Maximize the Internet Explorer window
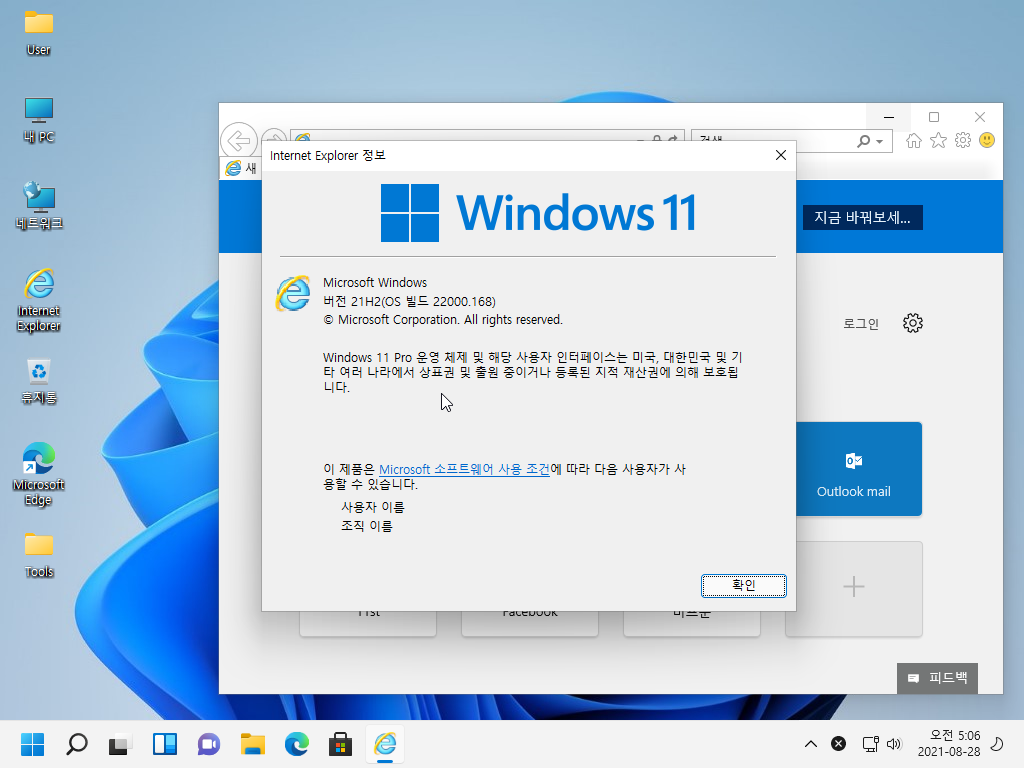Image resolution: width=1024 pixels, height=768 pixels. 934,117
